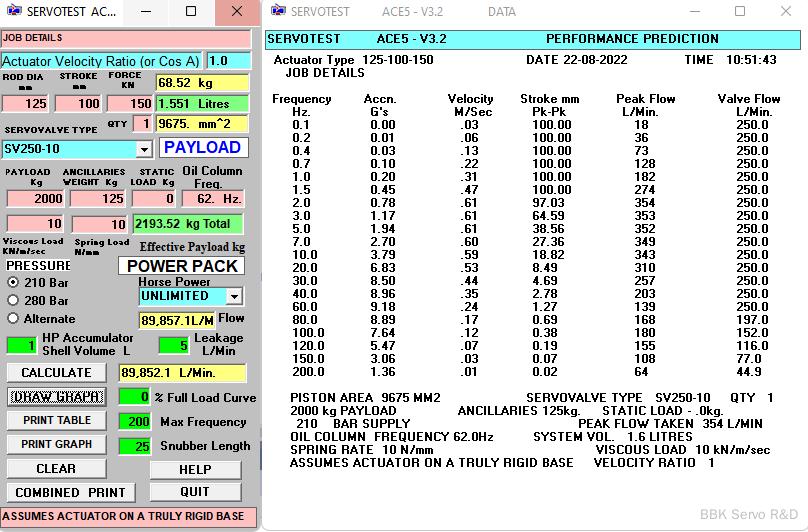Viewport: 808px width, 532px height.
Task: Quit the application with QUIT button
Action: tap(195, 492)
